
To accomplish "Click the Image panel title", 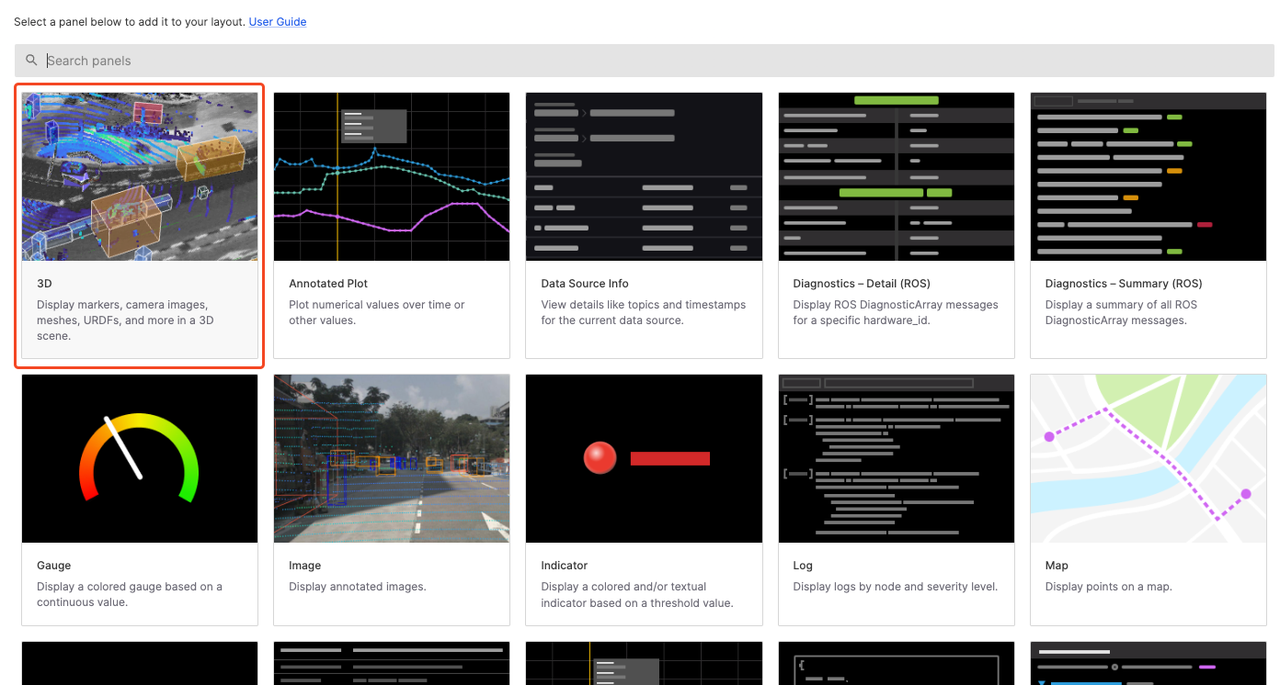I will (305, 566).
